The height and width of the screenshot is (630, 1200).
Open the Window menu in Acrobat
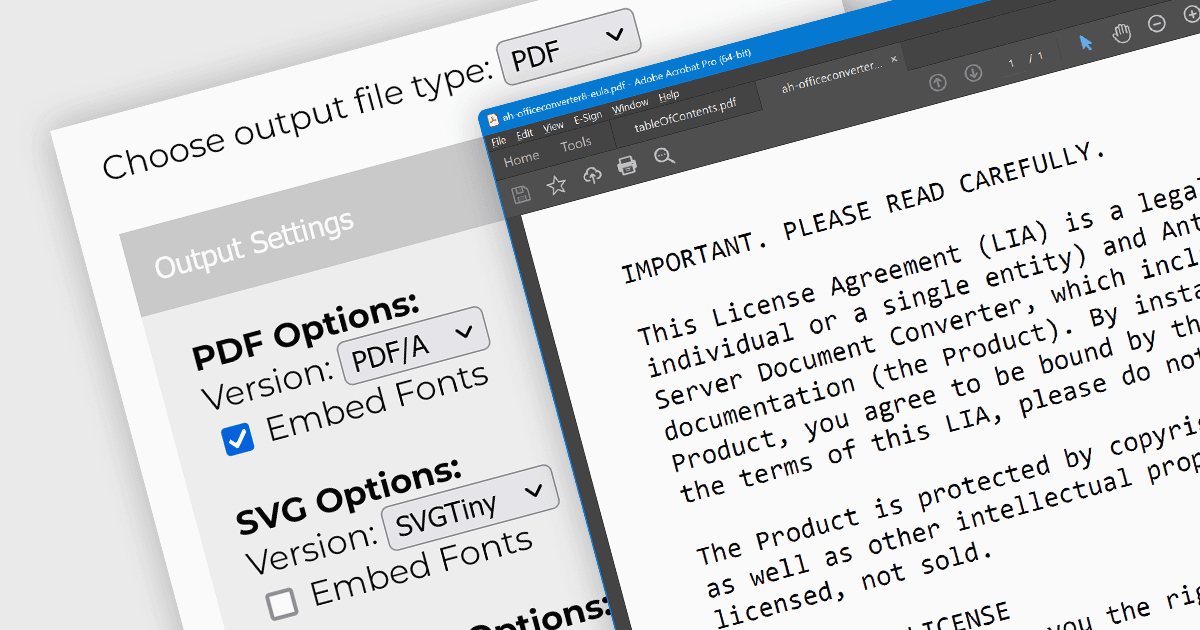pos(630,106)
